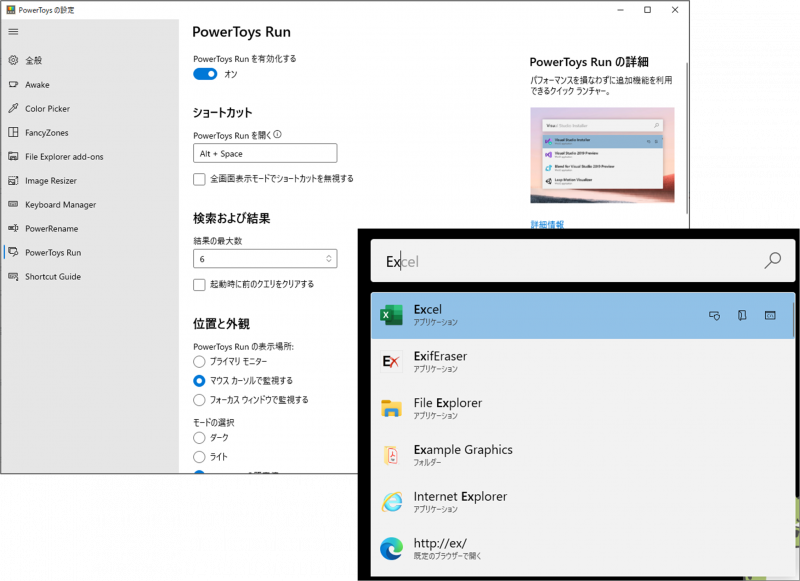This screenshot has width=800, height=581.
Task: Select the Example Graphics folder result
Action: (583, 455)
